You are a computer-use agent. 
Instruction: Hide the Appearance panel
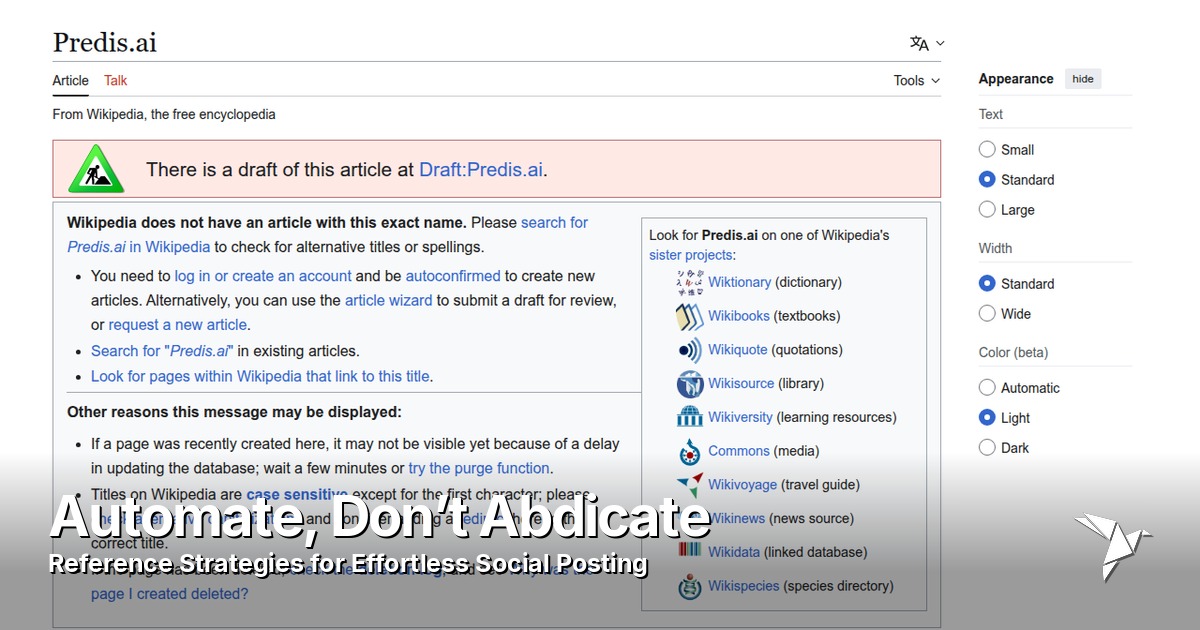(1083, 79)
